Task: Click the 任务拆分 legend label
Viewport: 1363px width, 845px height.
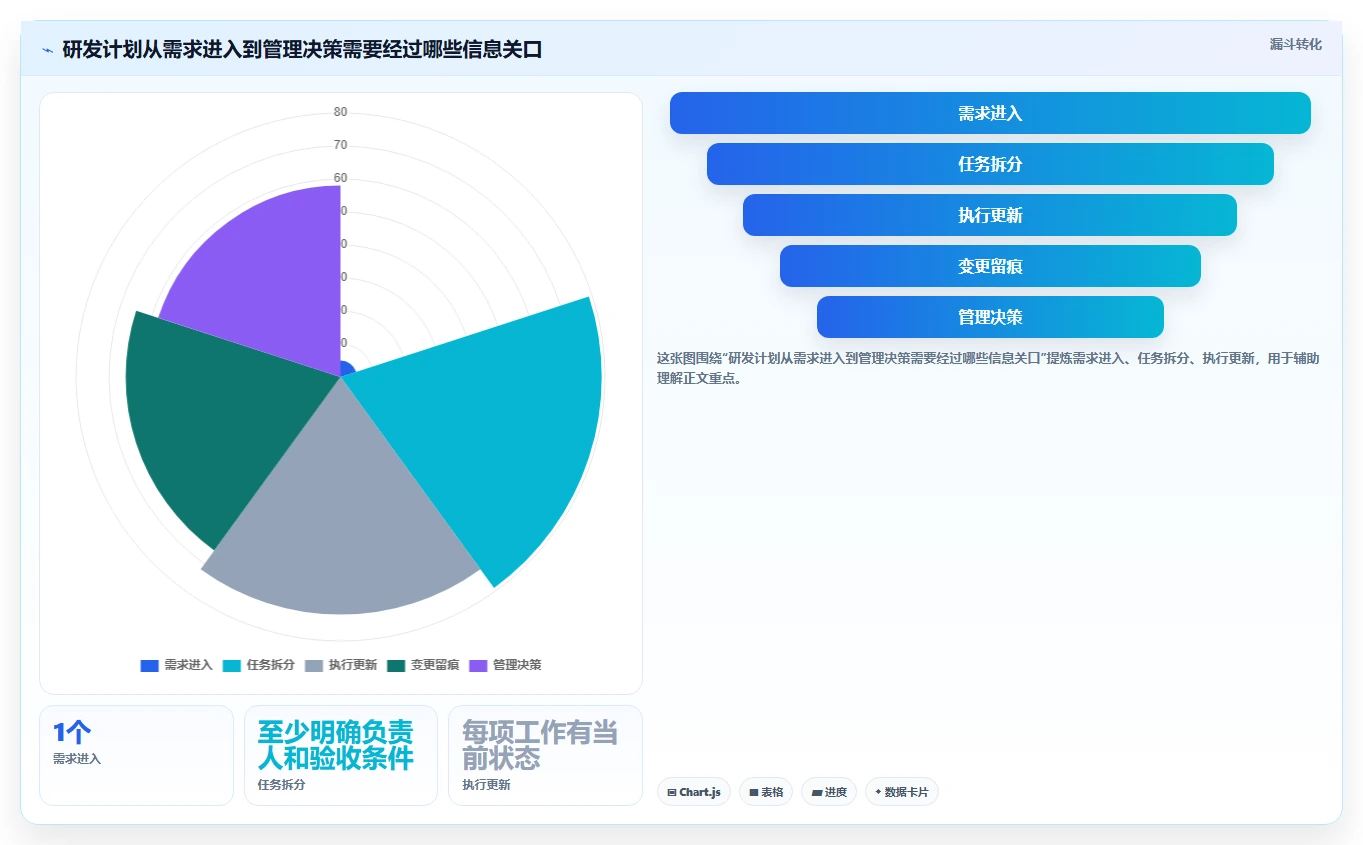Action: point(271,665)
